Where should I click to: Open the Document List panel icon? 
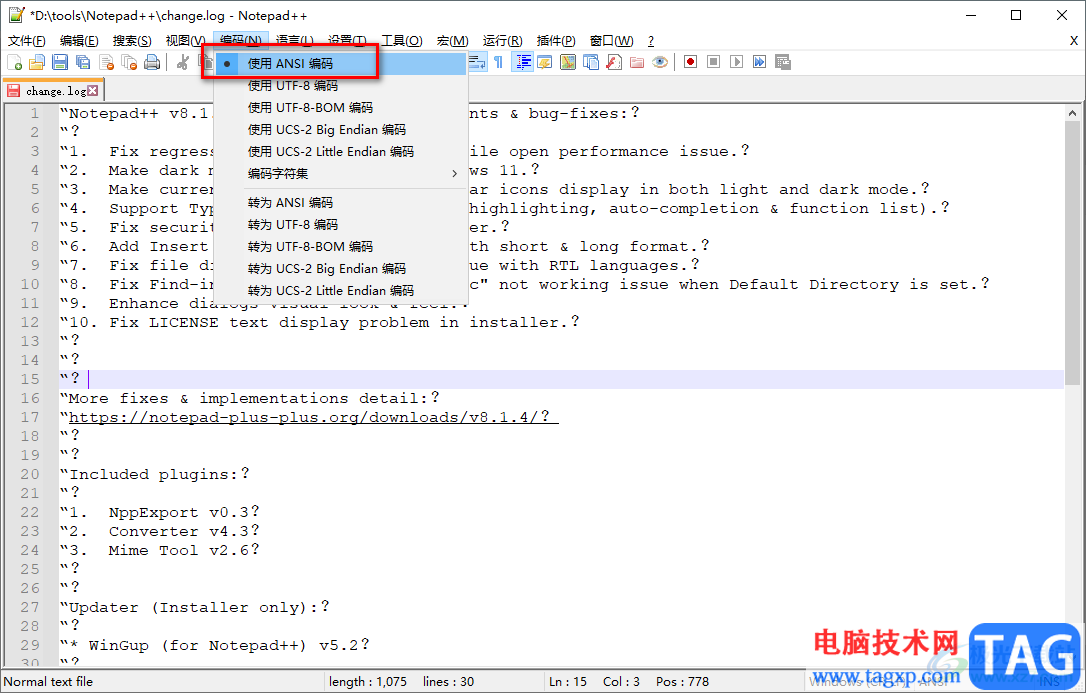point(591,62)
